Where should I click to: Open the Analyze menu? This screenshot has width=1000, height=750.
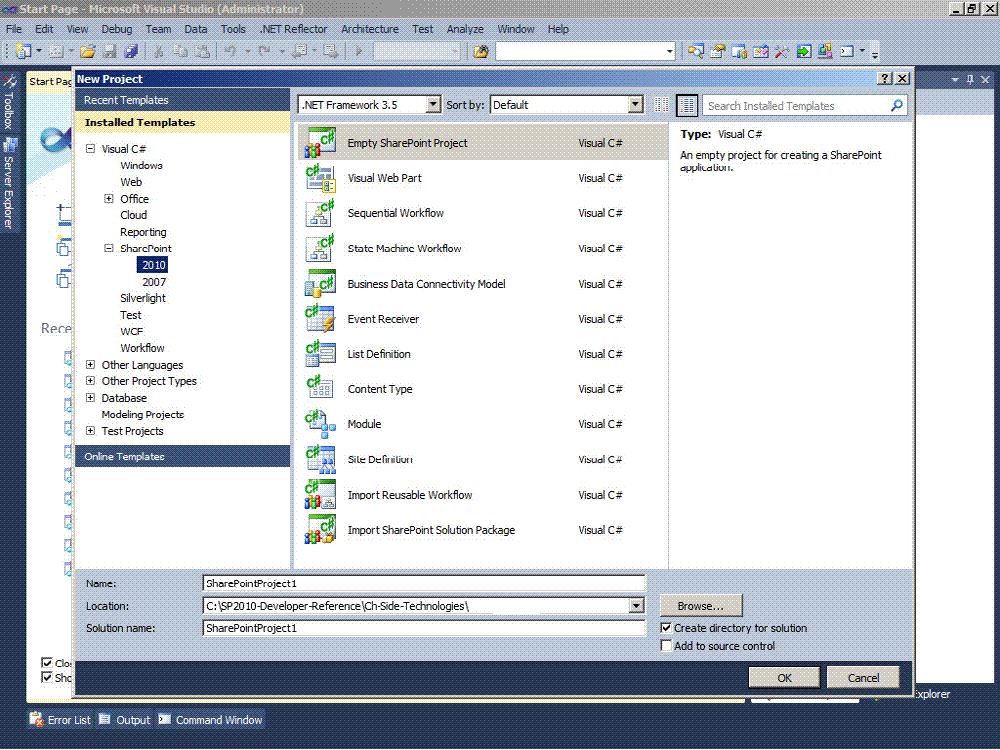point(465,29)
